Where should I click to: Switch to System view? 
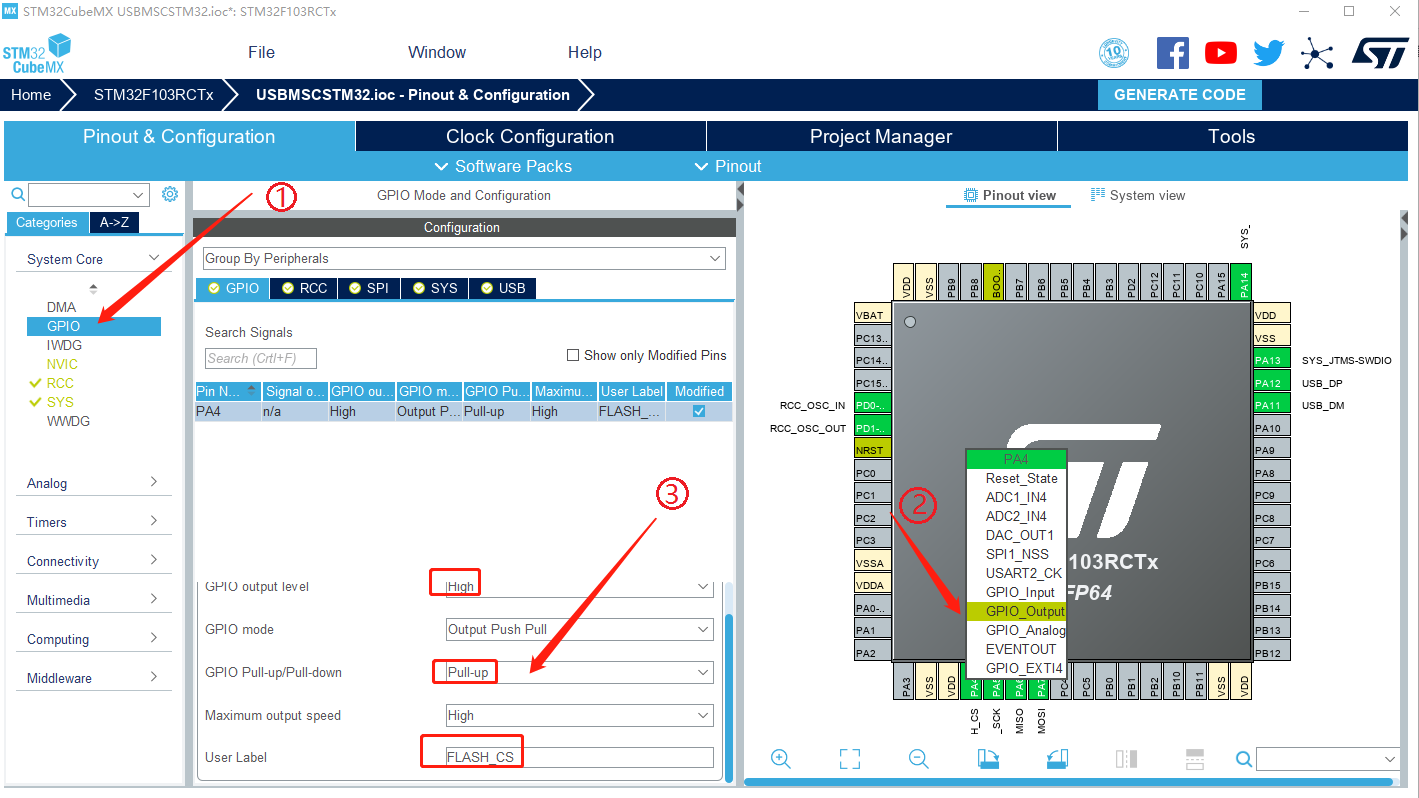[x=1137, y=195]
